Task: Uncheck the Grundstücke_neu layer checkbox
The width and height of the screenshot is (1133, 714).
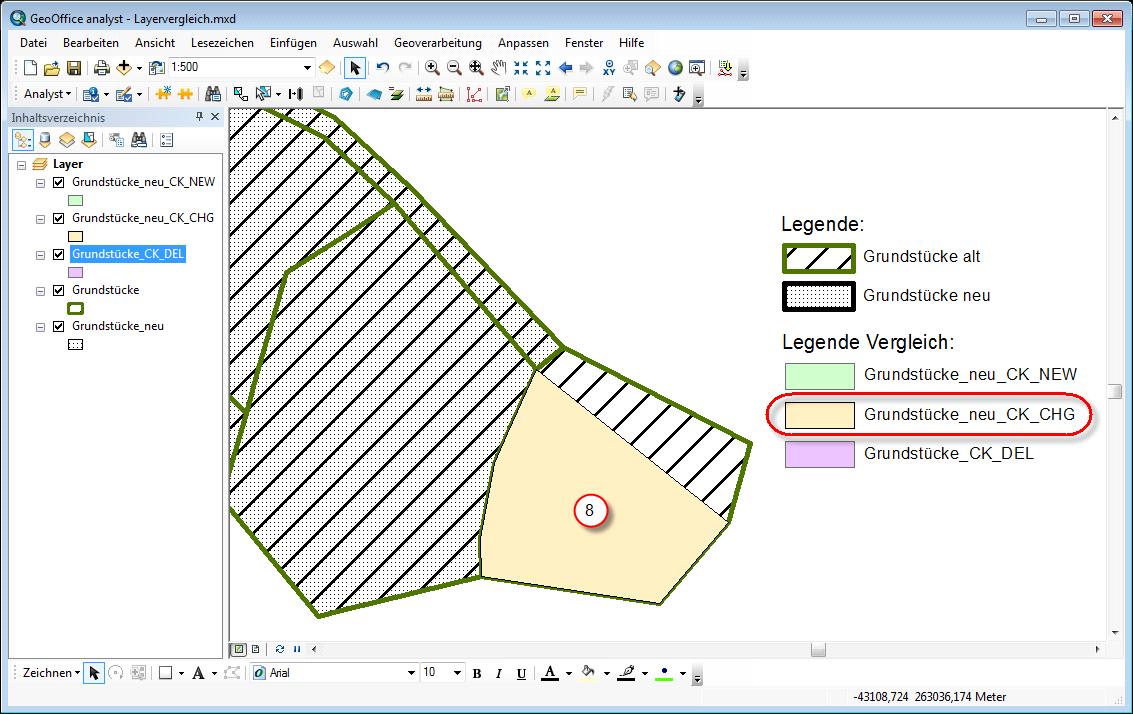Action: [x=58, y=326]
